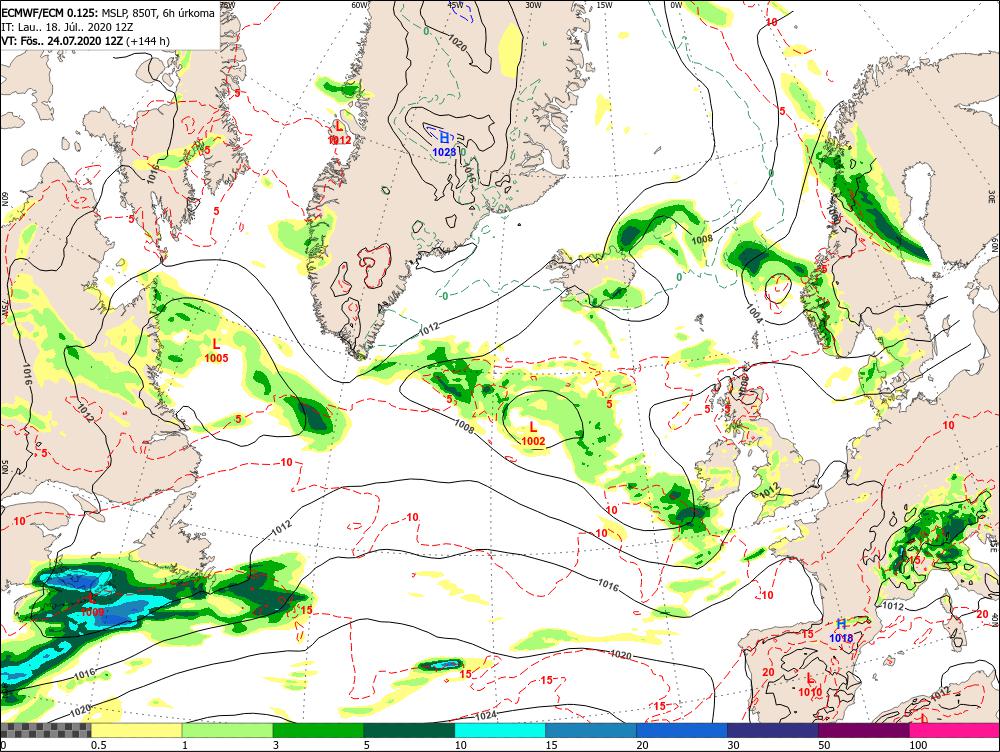Screen dimensions: 1000x752
Task: Click the '60W' longitude label at top
Action: pyautogui.click(x=360, y=5)
